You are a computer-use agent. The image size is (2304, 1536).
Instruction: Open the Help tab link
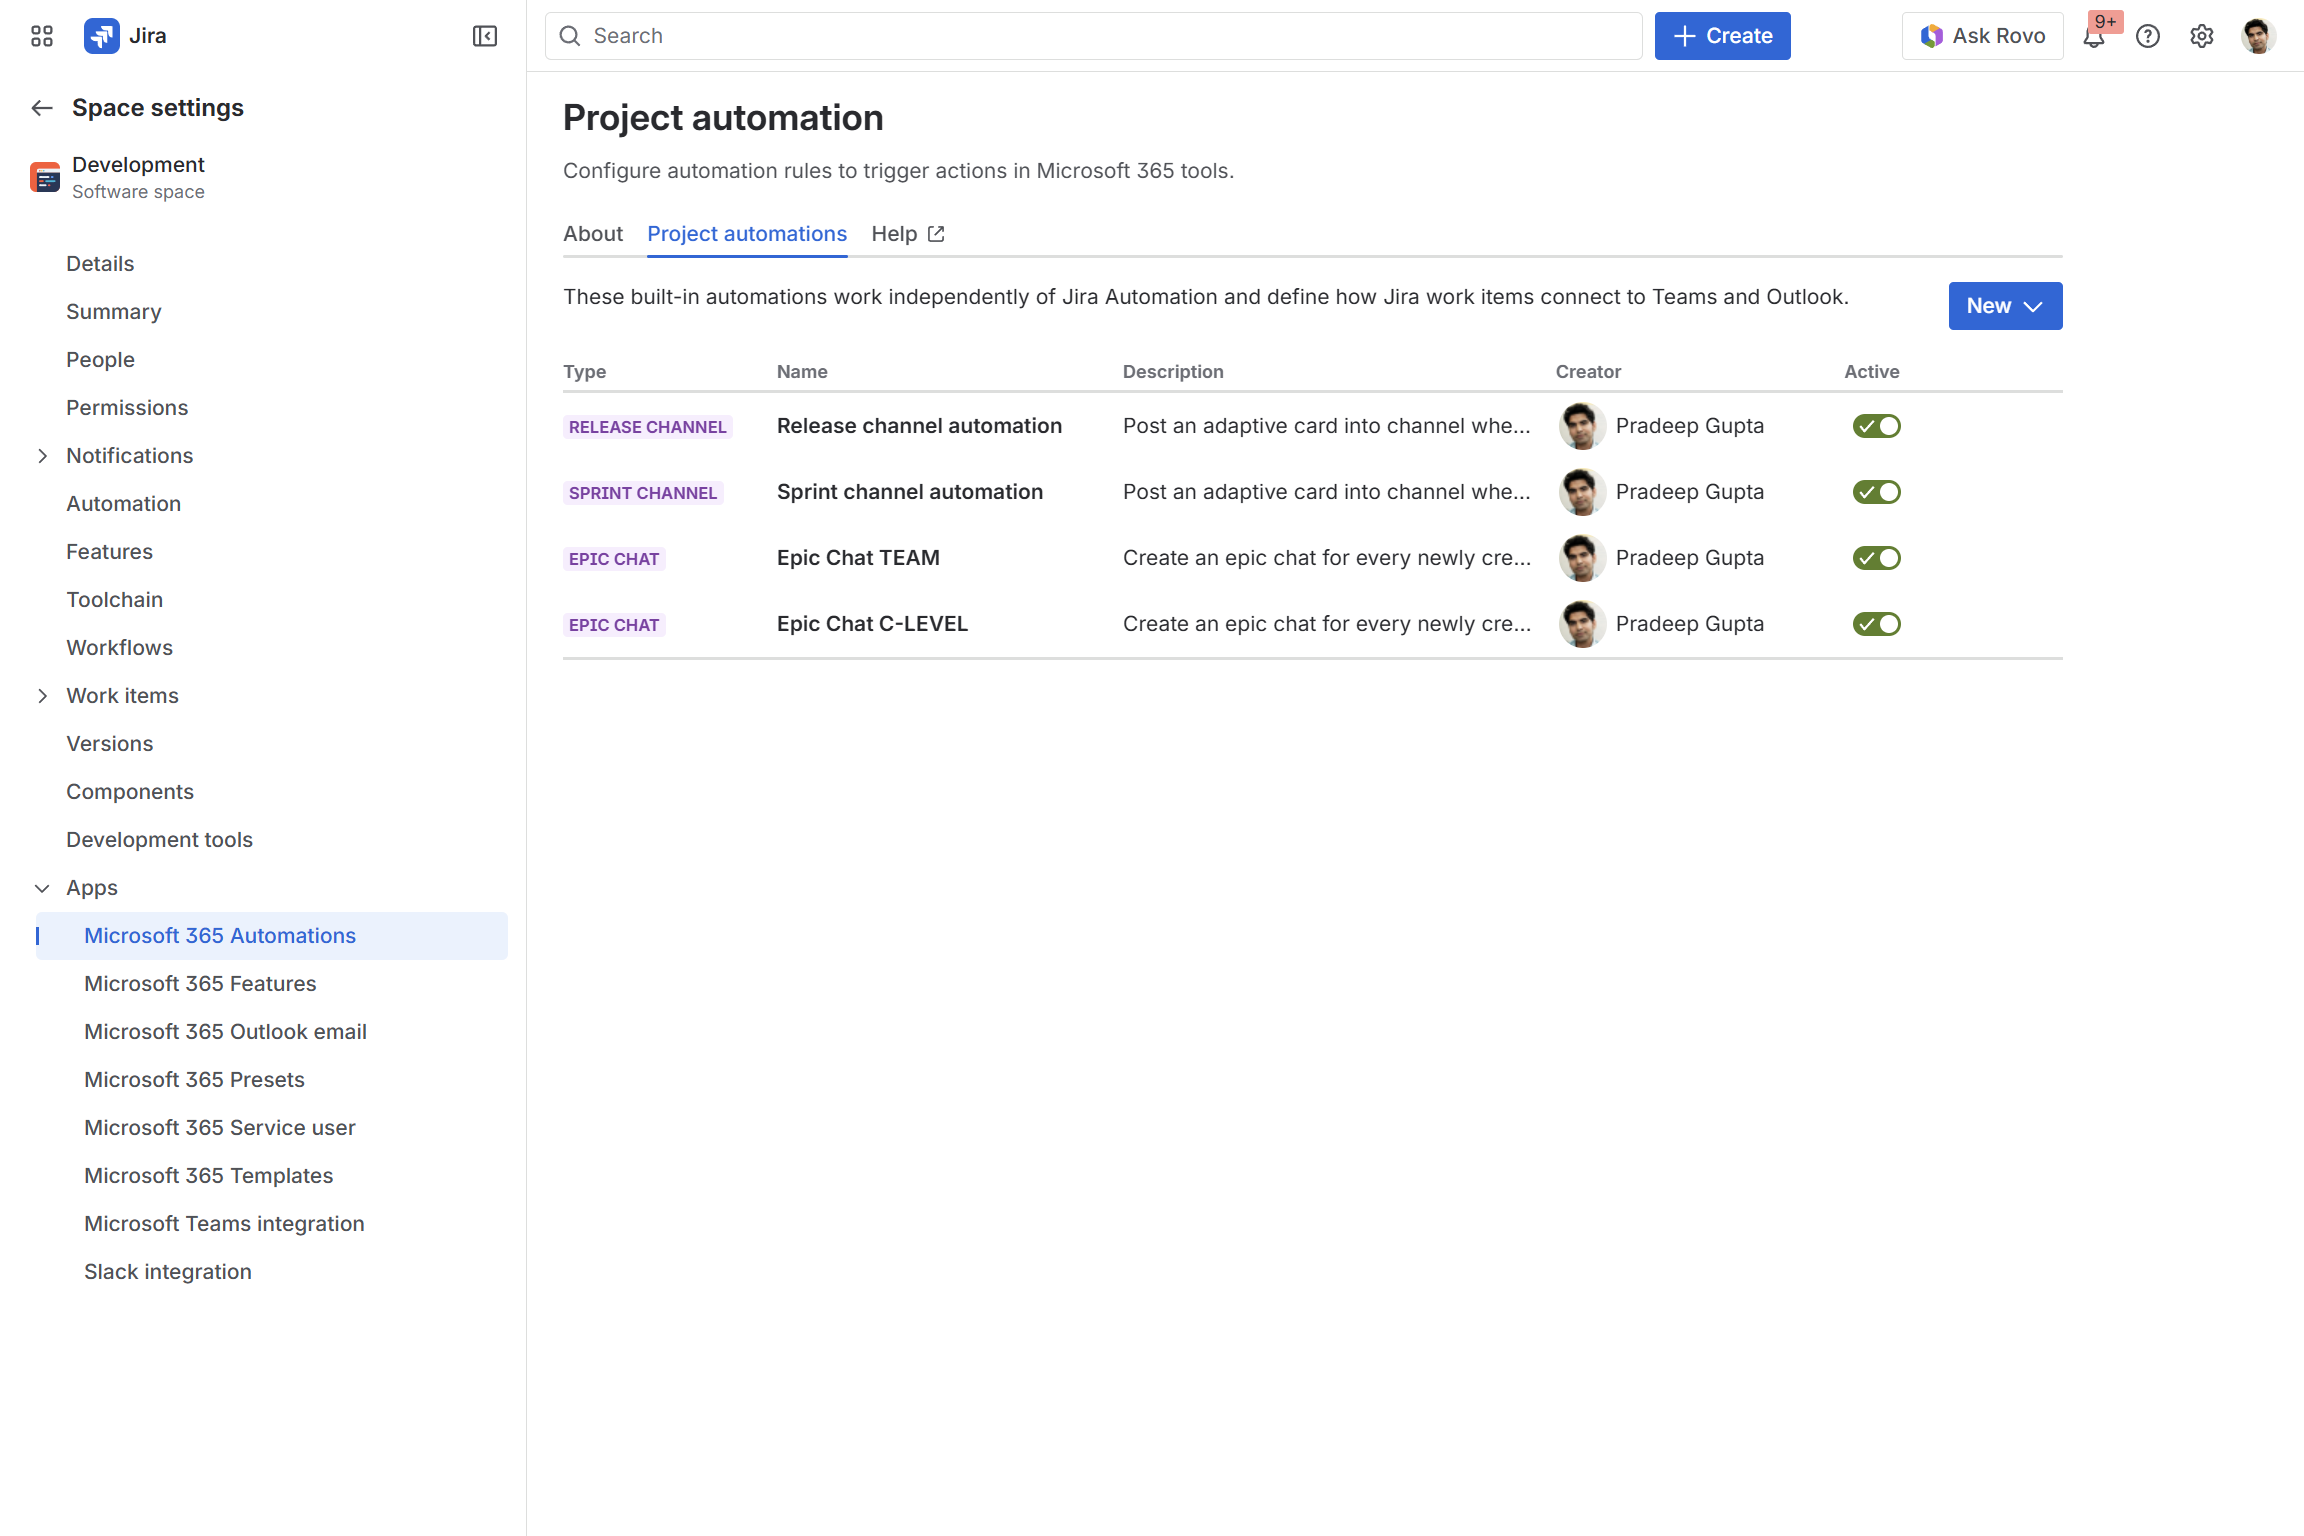coord(907,234)
